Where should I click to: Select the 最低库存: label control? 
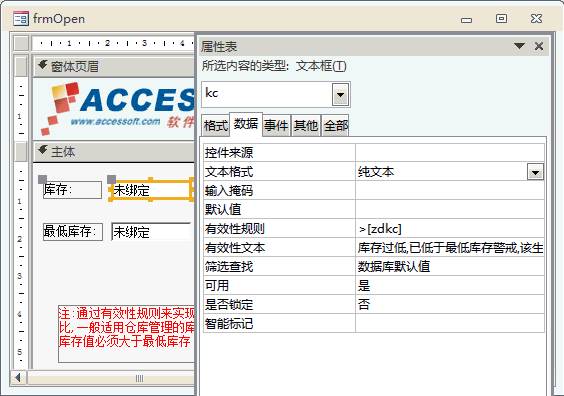tap(73, 232)
